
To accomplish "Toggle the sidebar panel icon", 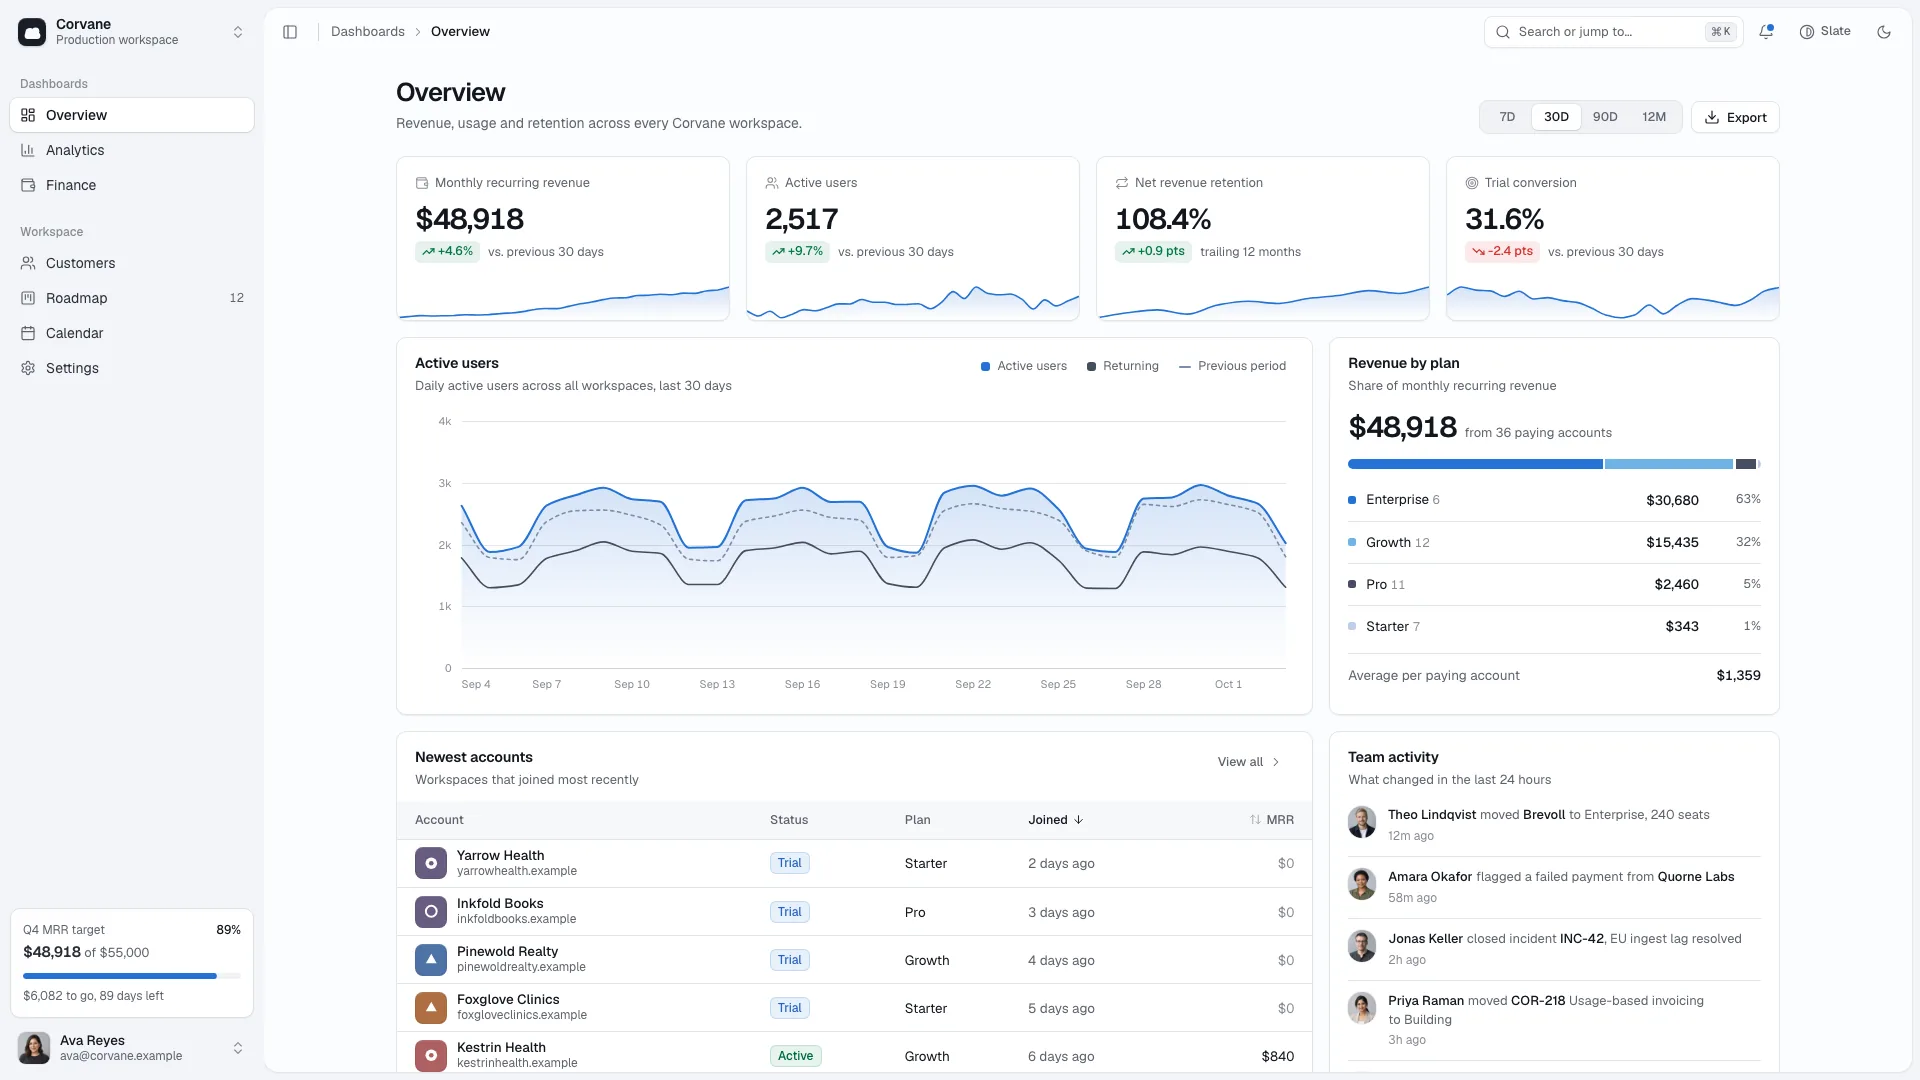I will coord(290,32).
